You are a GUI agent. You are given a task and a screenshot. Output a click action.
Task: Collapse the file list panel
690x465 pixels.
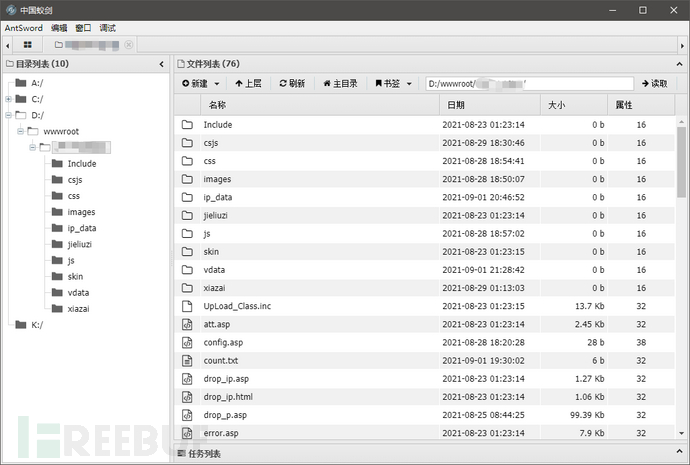tap(679, 64)
